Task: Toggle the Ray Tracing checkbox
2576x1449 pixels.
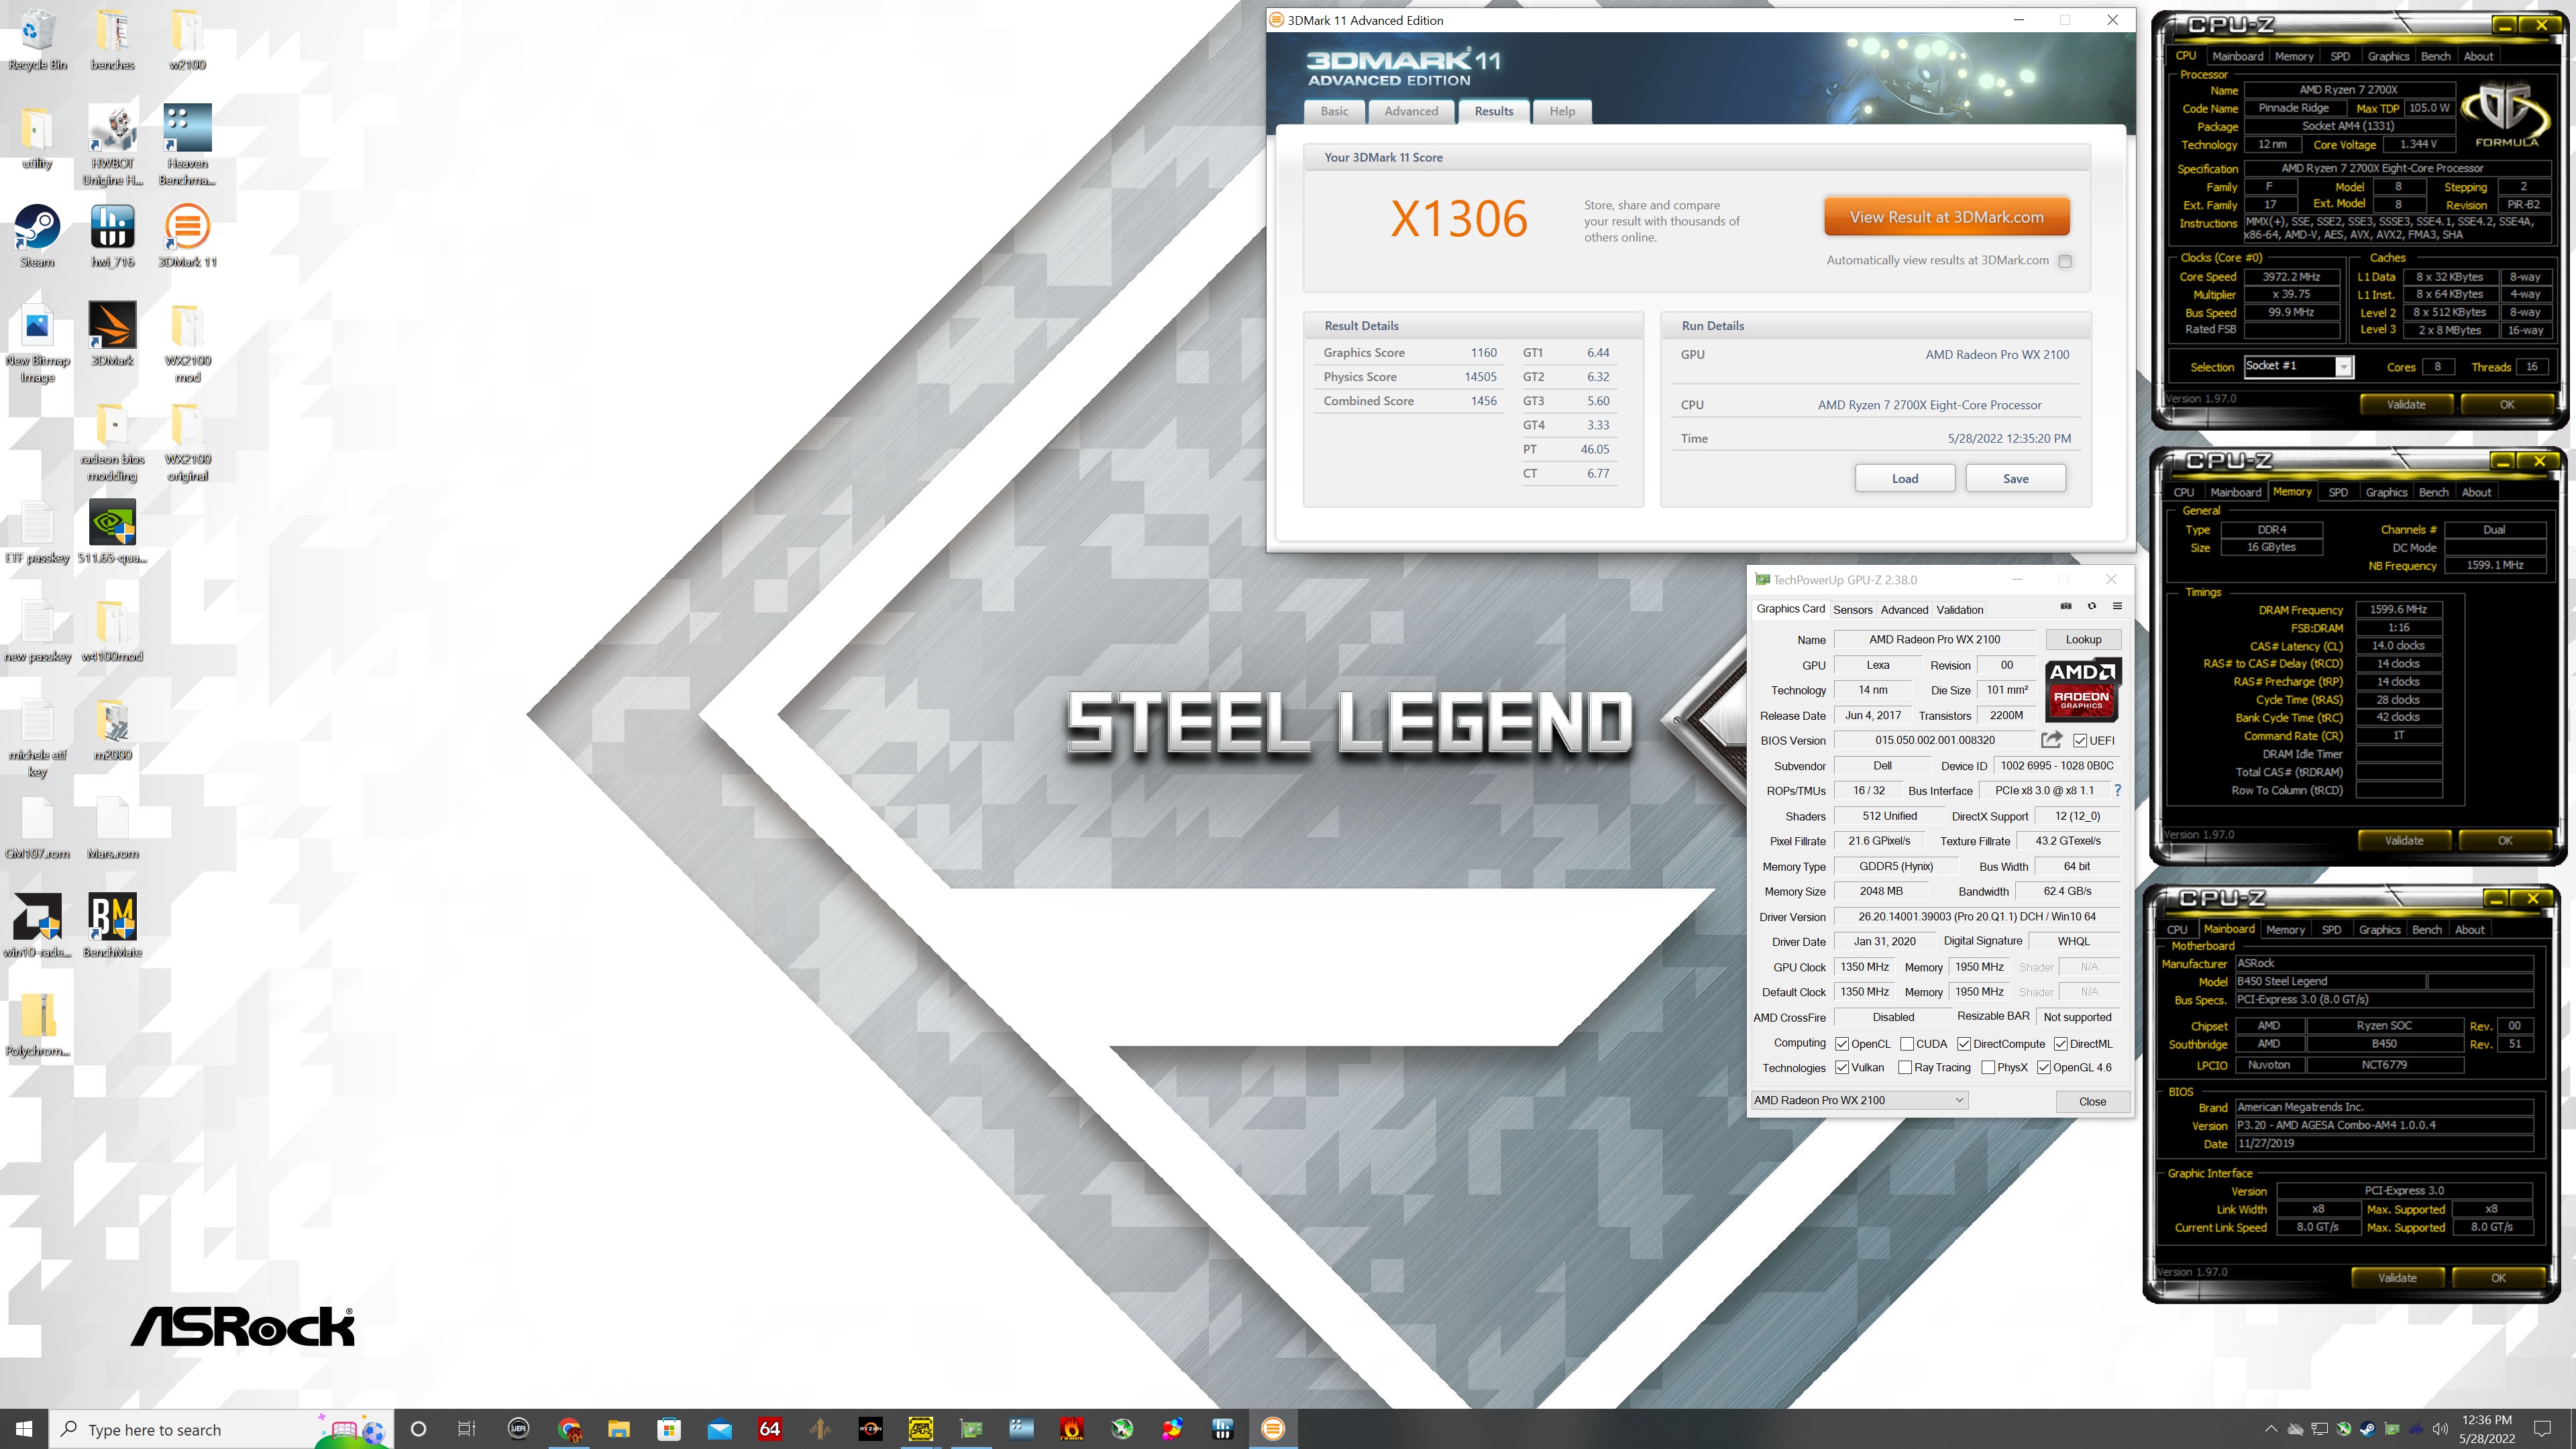Action: (1905, 1068)
